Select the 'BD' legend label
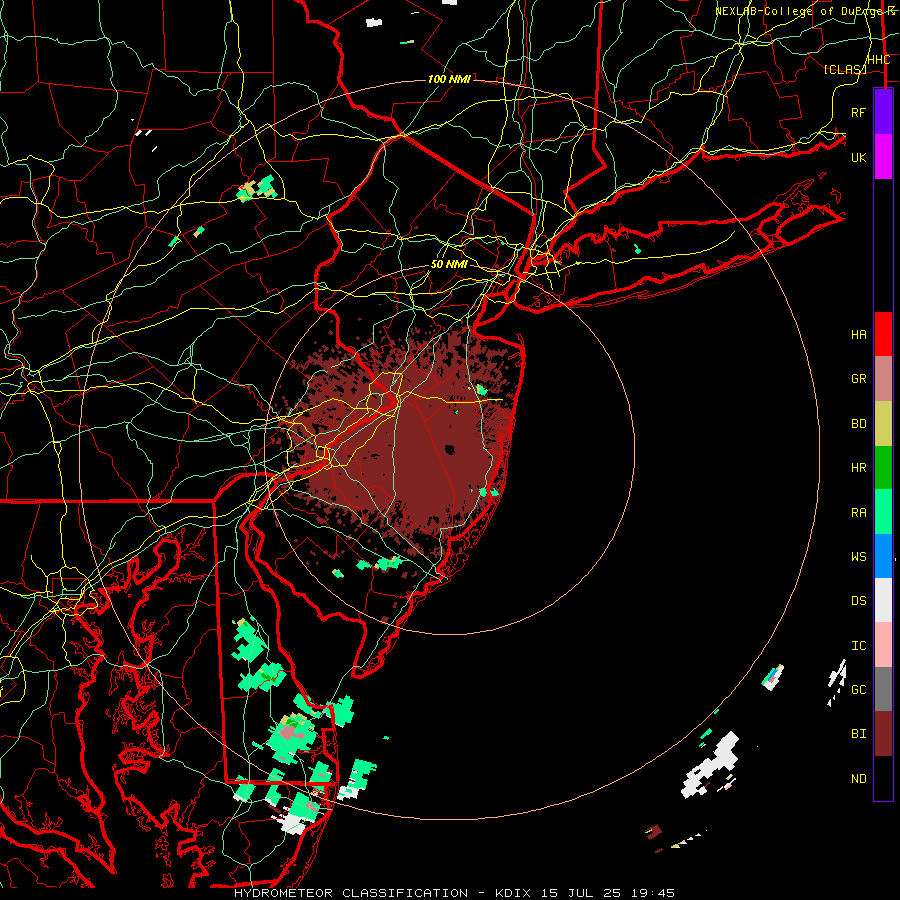The width and height of the screenshot is (900, 900). 859,424
